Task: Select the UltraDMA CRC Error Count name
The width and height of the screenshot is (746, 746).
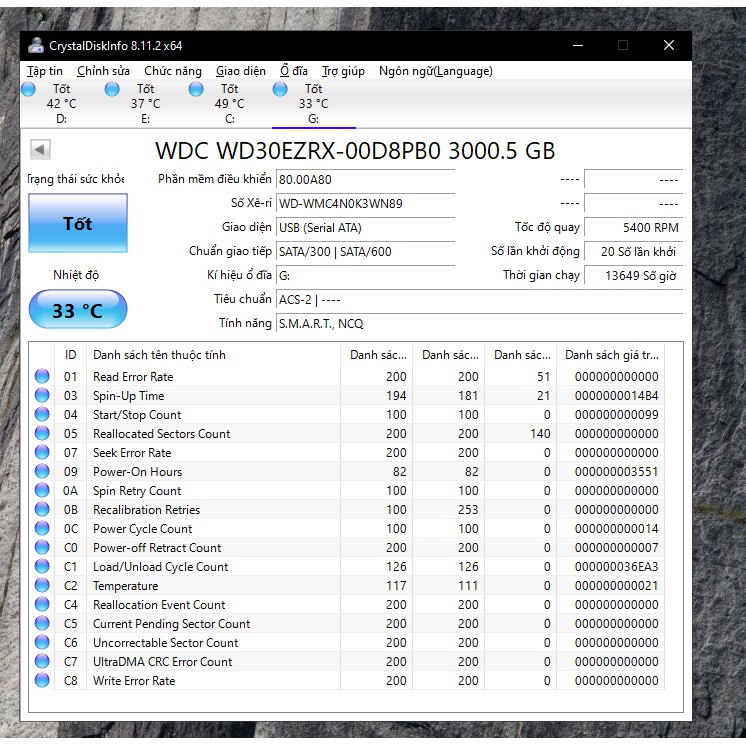Action: [162, 662]
